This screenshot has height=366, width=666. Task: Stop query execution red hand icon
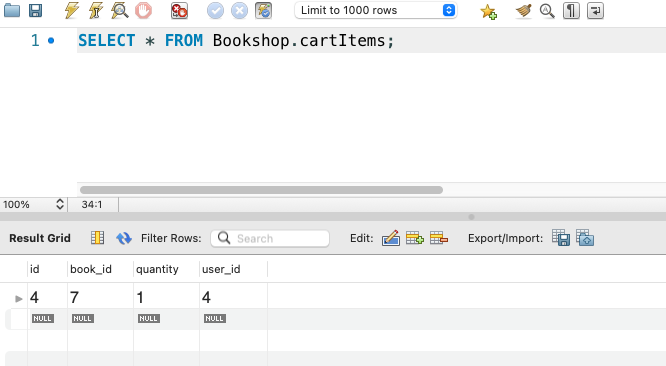click(x=144, y=11)
